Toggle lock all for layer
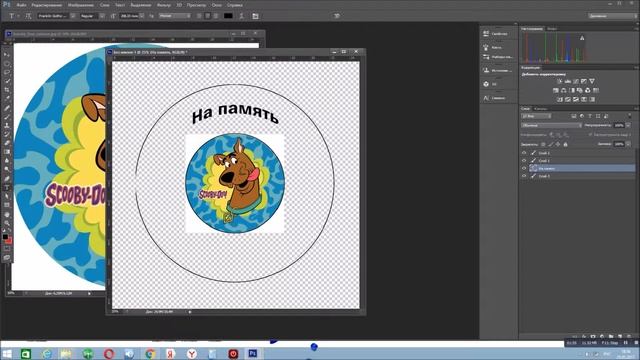640x360 pixels. tap(565, 144)
